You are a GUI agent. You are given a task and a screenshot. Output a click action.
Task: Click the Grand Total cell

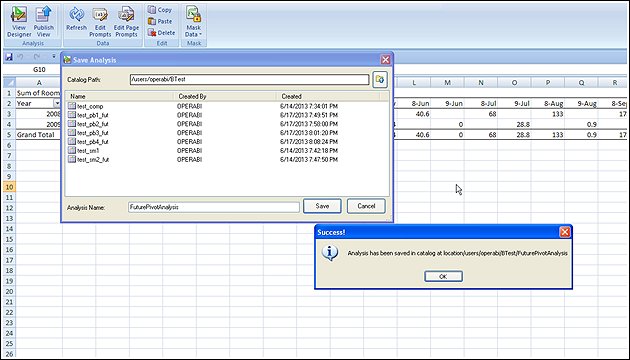coord(39,135)
